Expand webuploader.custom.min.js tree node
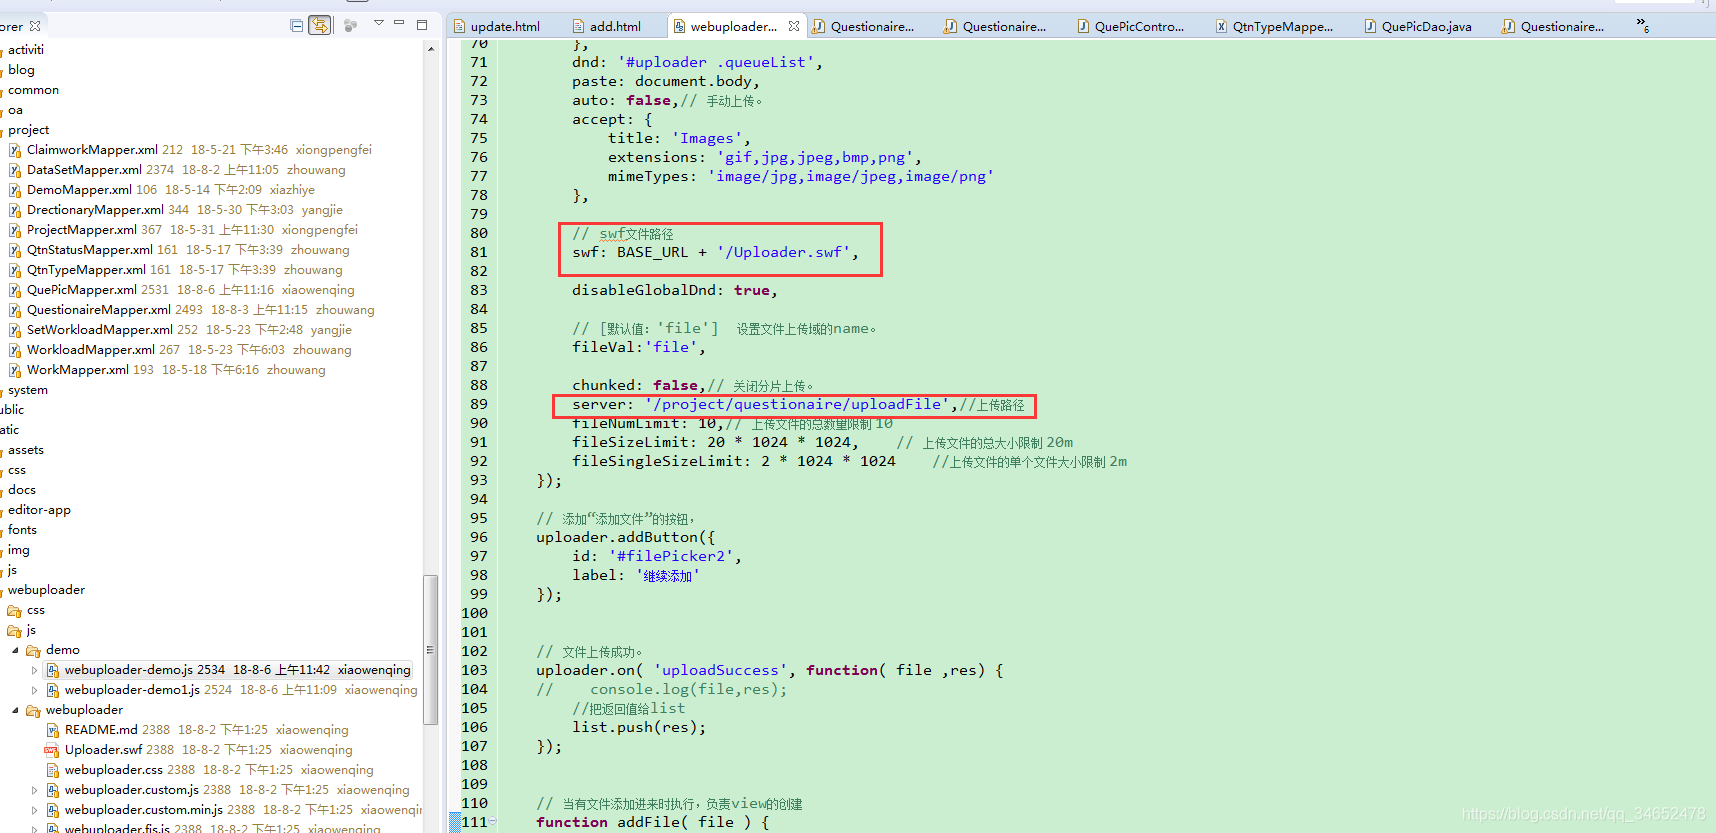Viewport: 1716px width, 833px height. coord(34,810)
